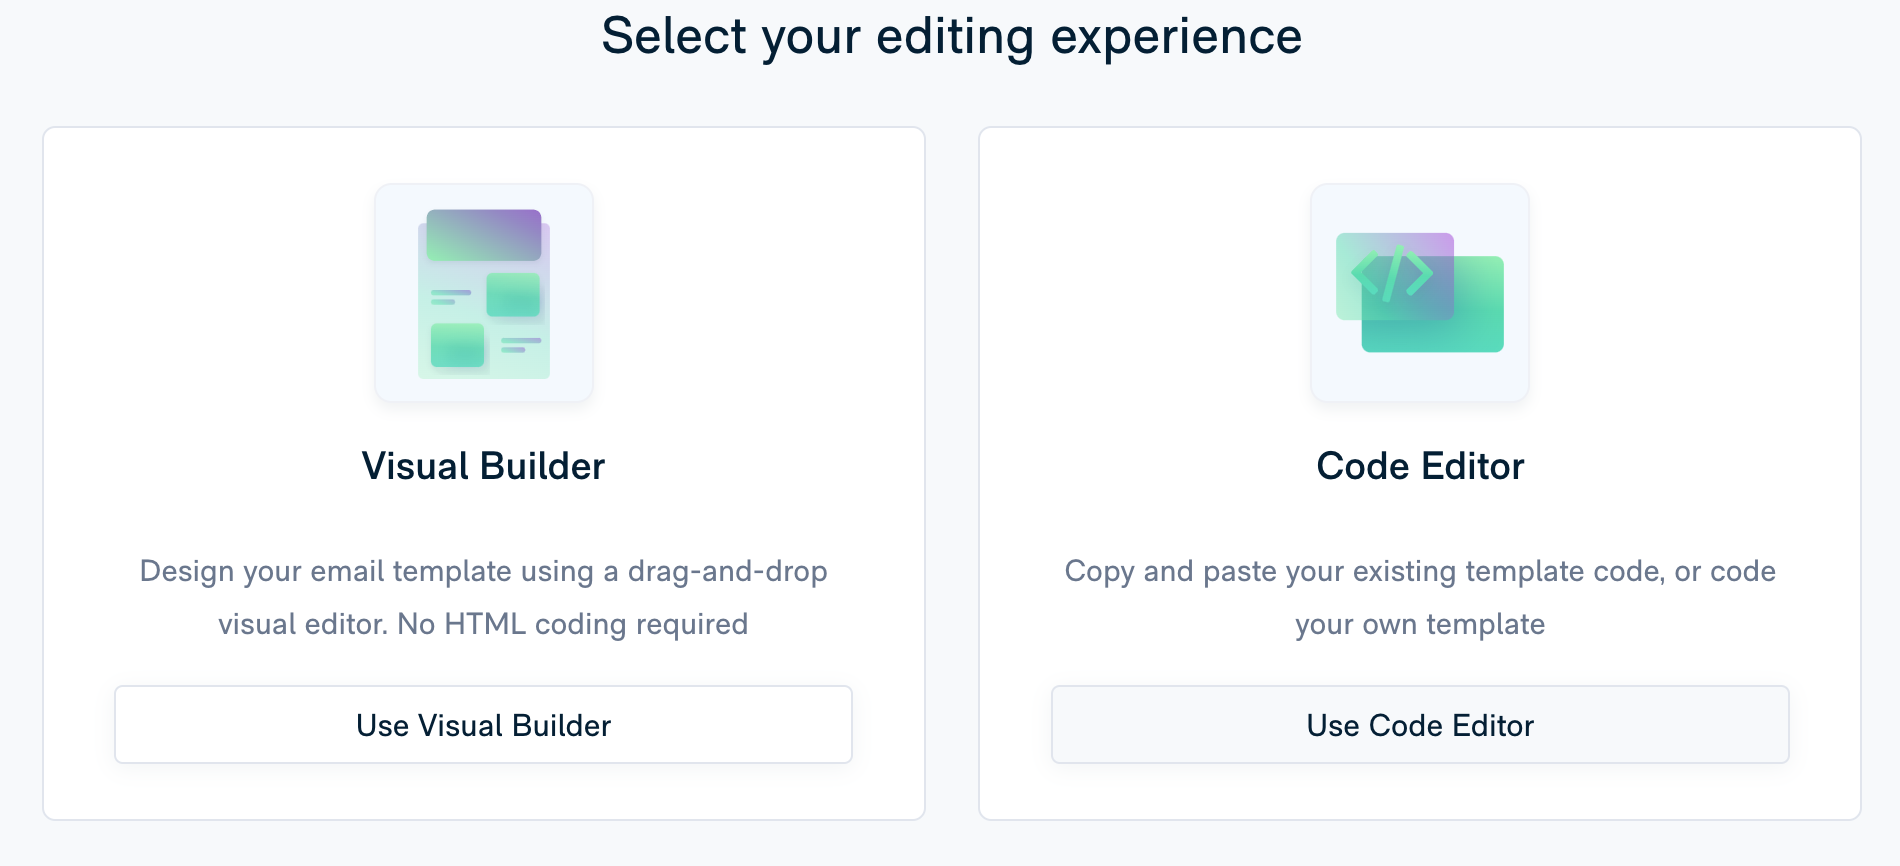Click the 'Select your editing experience' heading
The width and height of the screenshot is (1900, 866).
tap(951, 36)
